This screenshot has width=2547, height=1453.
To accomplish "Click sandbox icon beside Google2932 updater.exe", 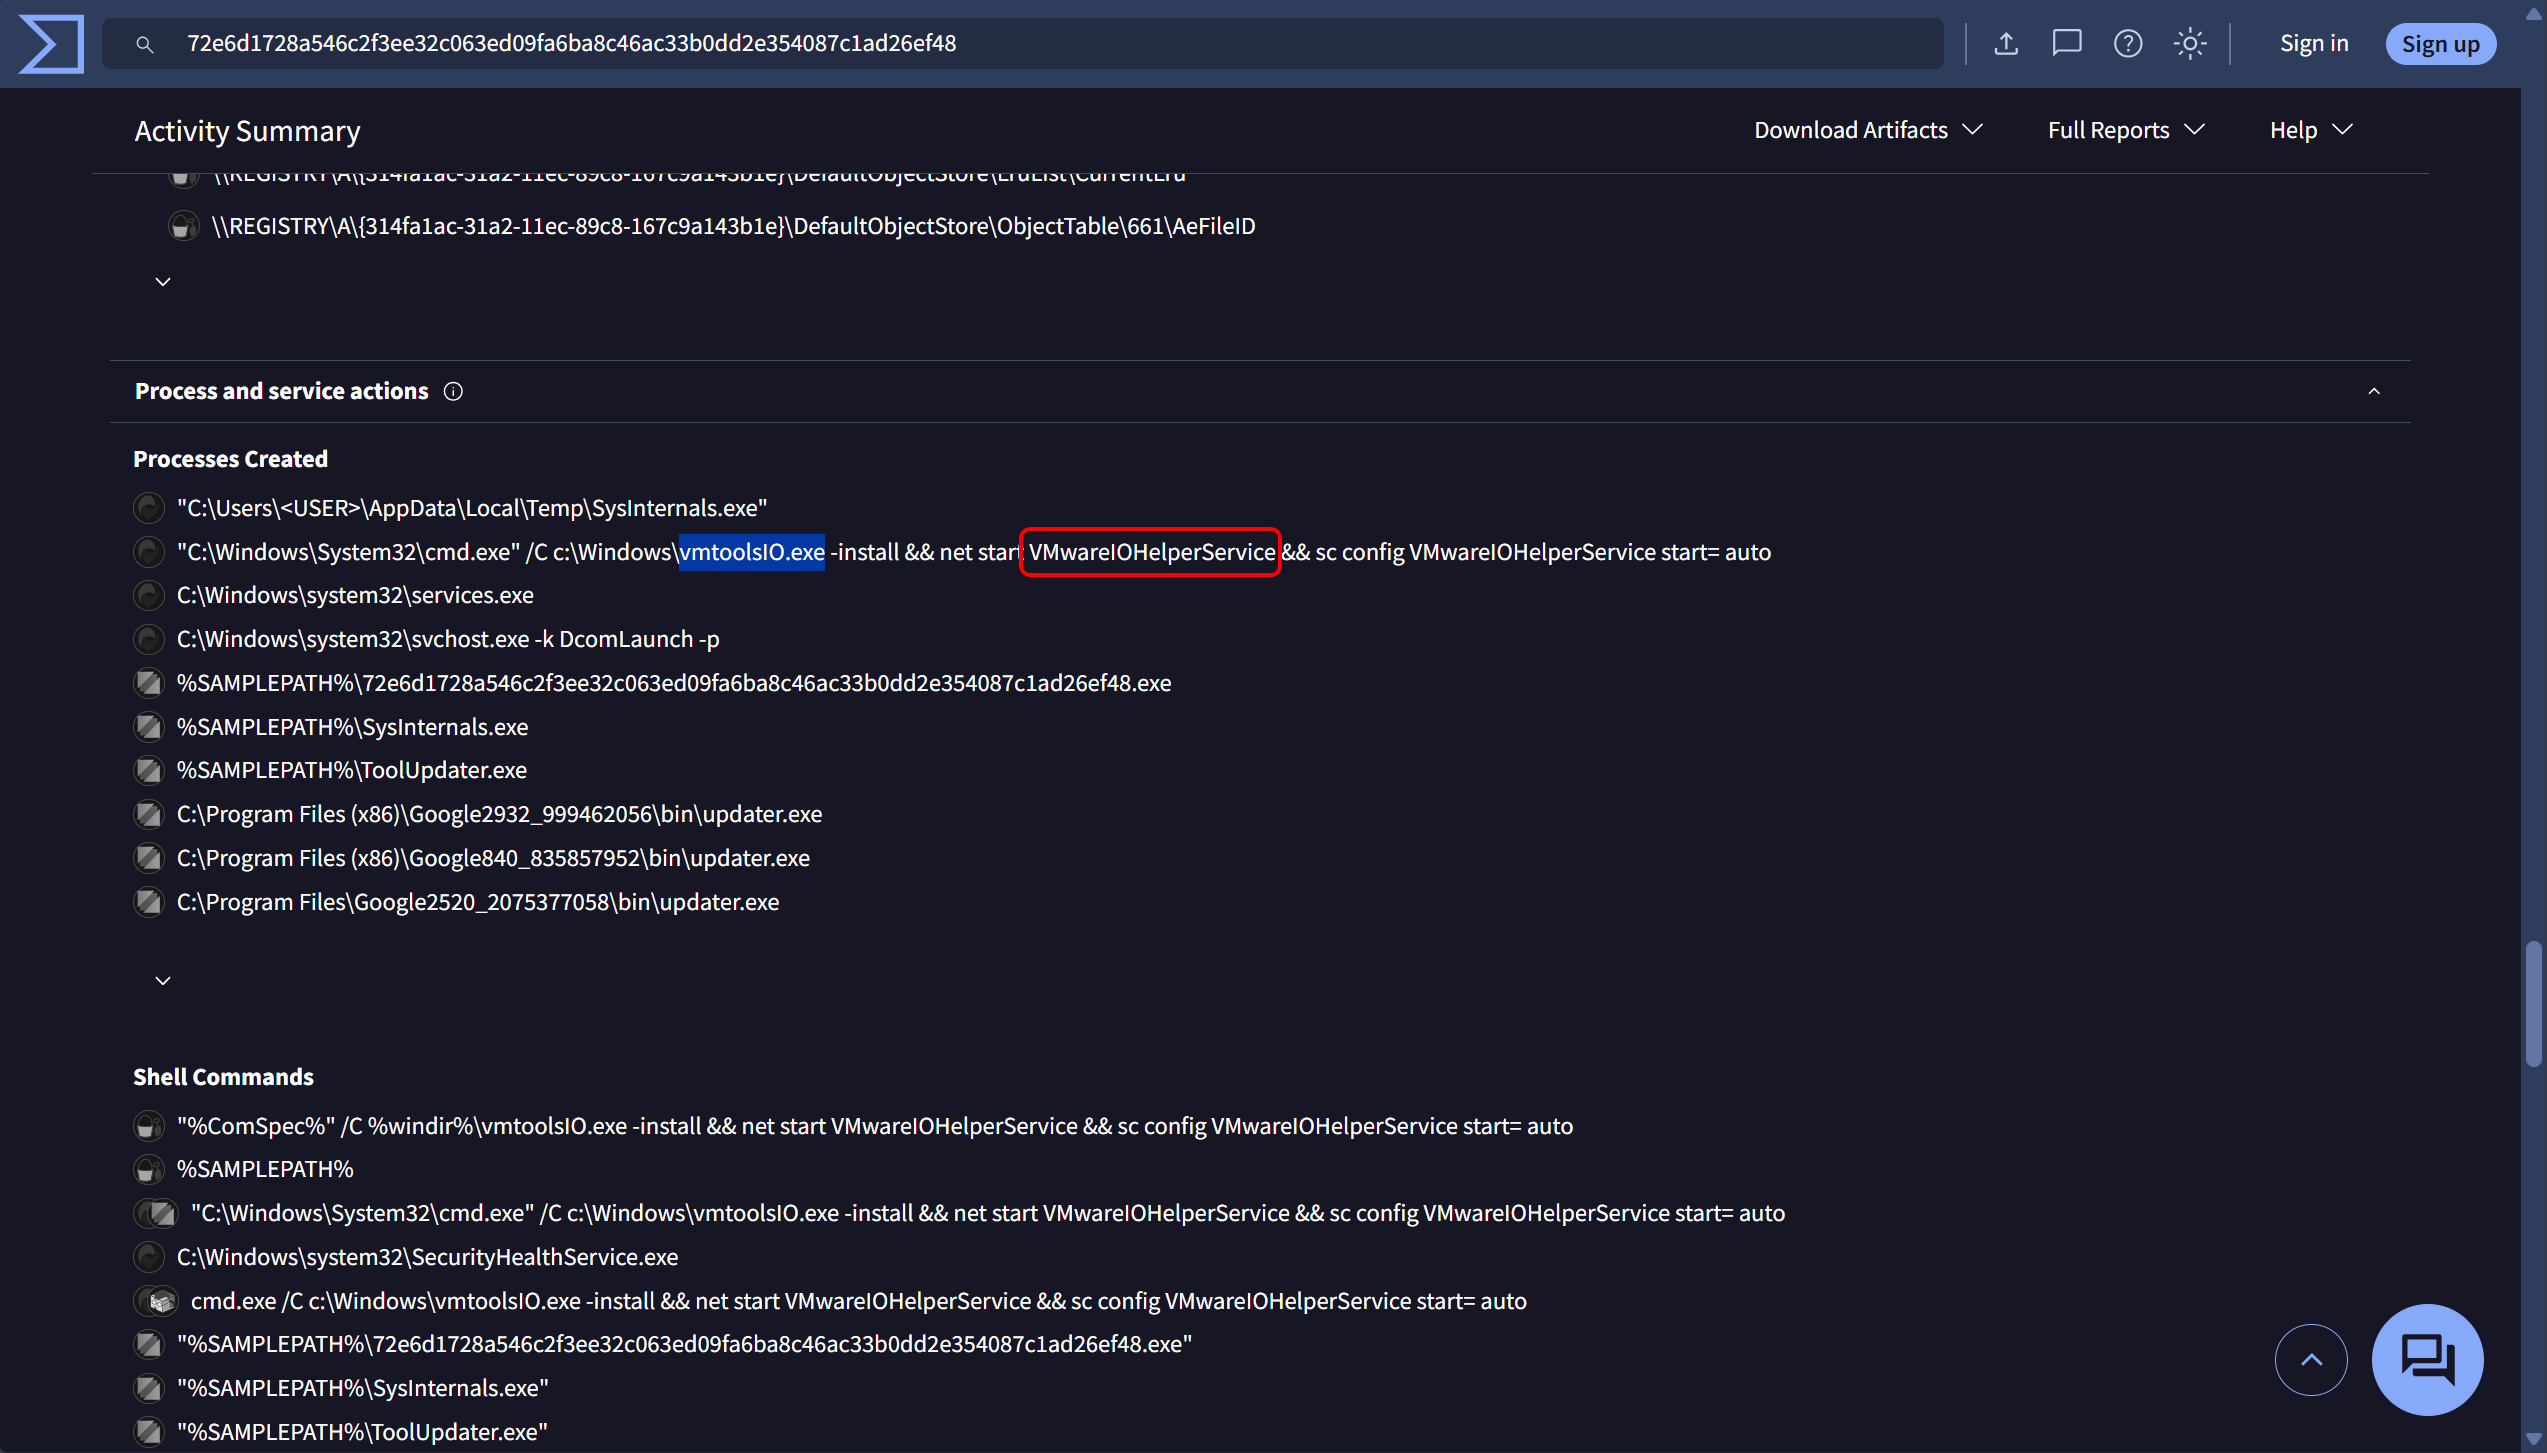I will (x=149, y=814).
